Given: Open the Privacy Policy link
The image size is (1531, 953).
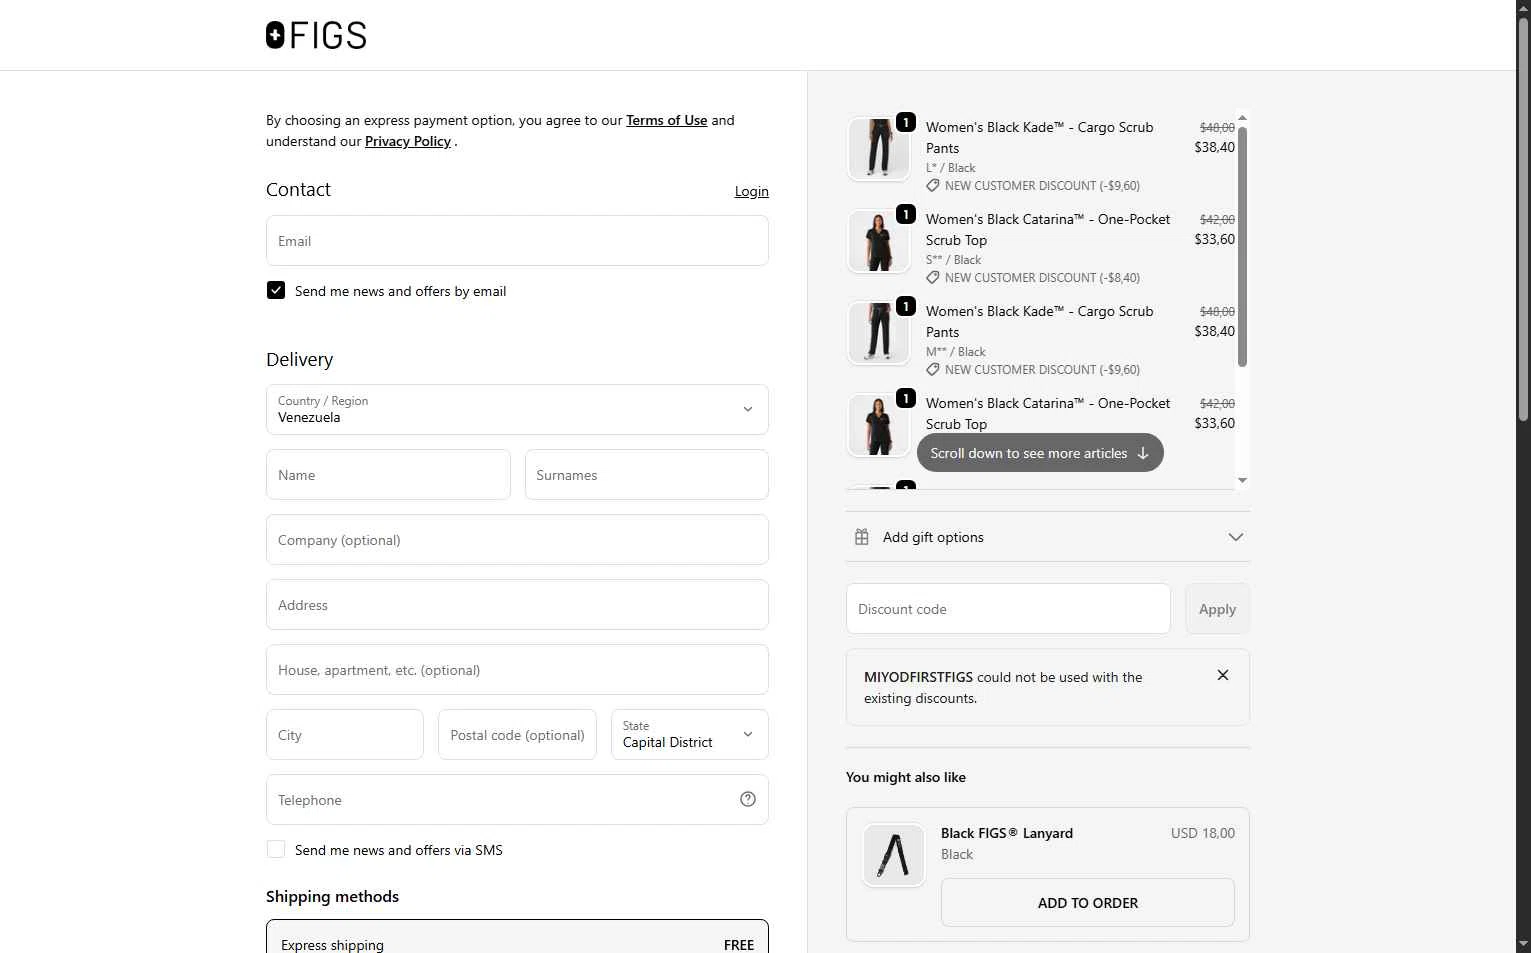Looking at the screenshot, I should click(x=408, y=141).
